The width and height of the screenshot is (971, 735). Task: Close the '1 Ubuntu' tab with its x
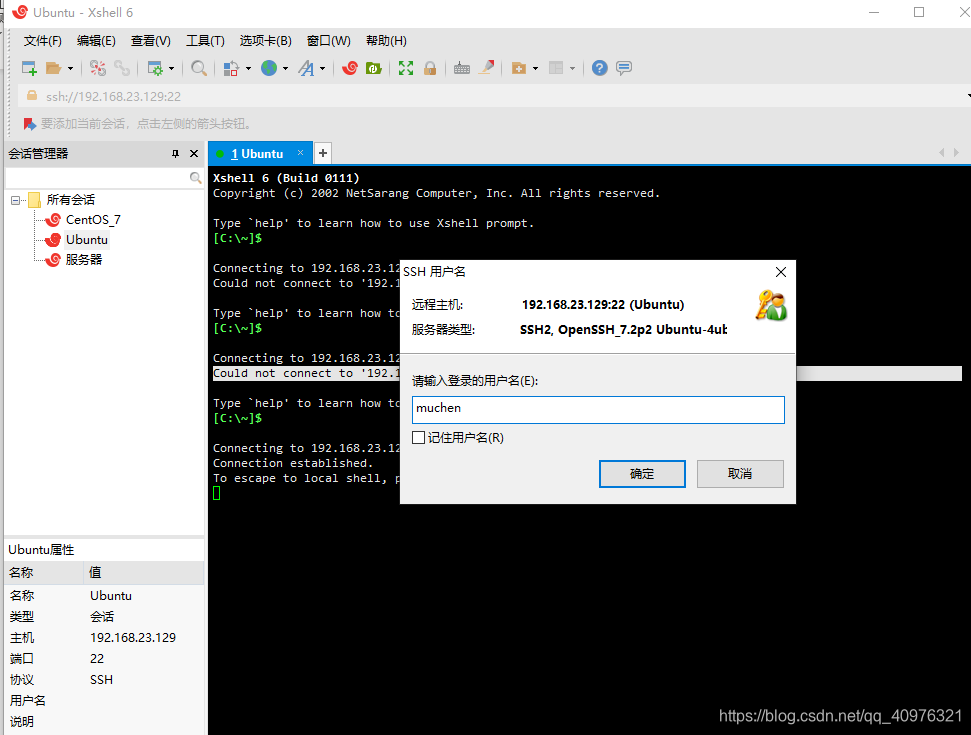click(300, 153)
